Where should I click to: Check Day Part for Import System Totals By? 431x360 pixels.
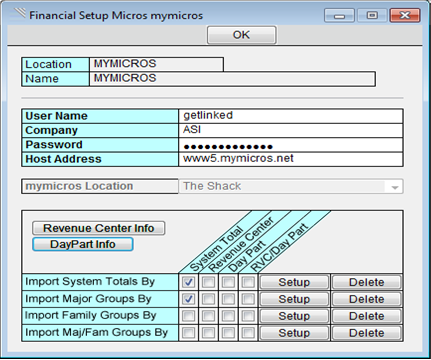click(x=228, y=282)
